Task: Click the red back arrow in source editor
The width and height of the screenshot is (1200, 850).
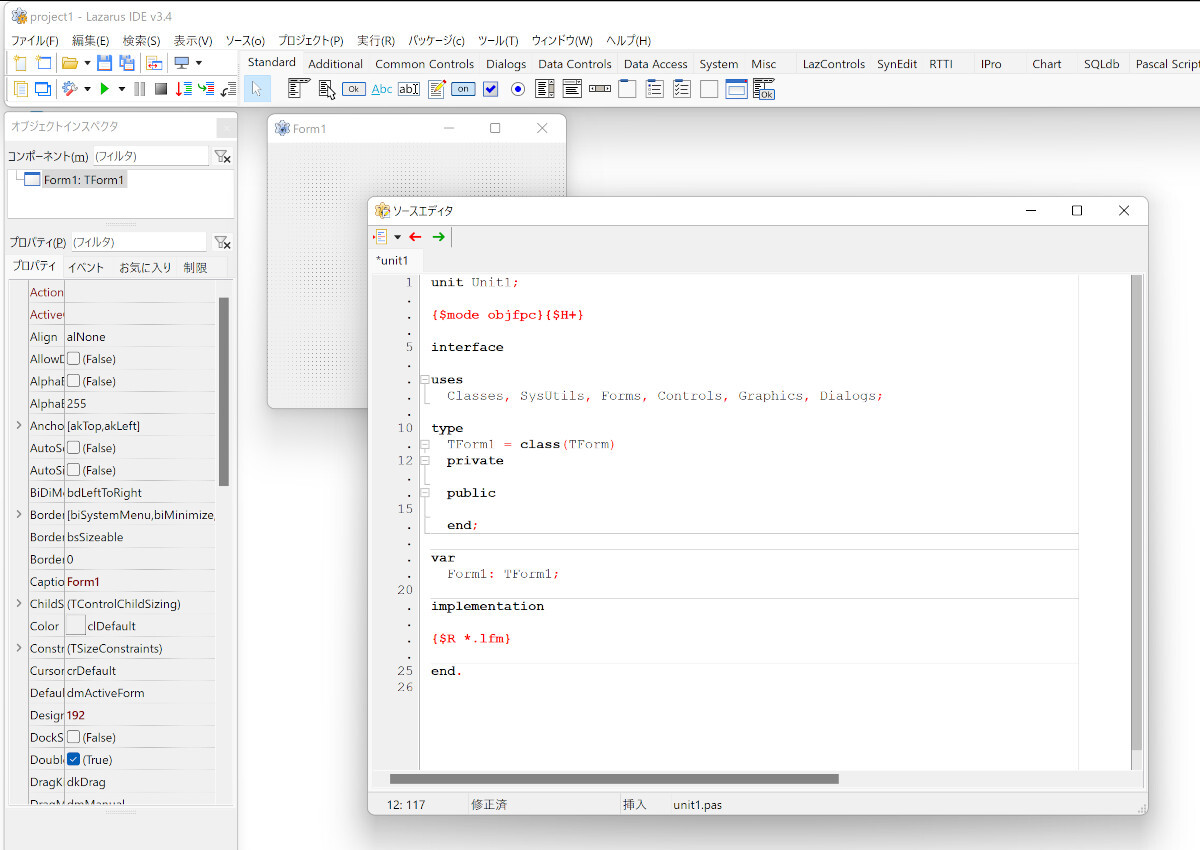Action: 415,237
